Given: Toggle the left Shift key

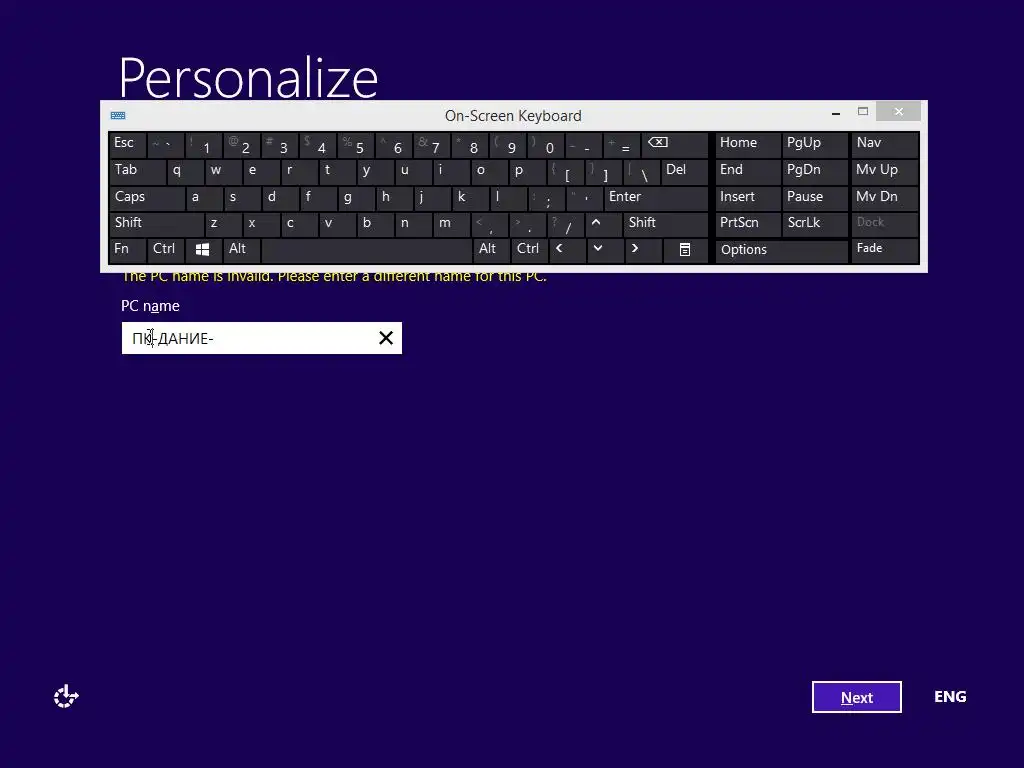Looking at the screenshot, I should (156, 224).
